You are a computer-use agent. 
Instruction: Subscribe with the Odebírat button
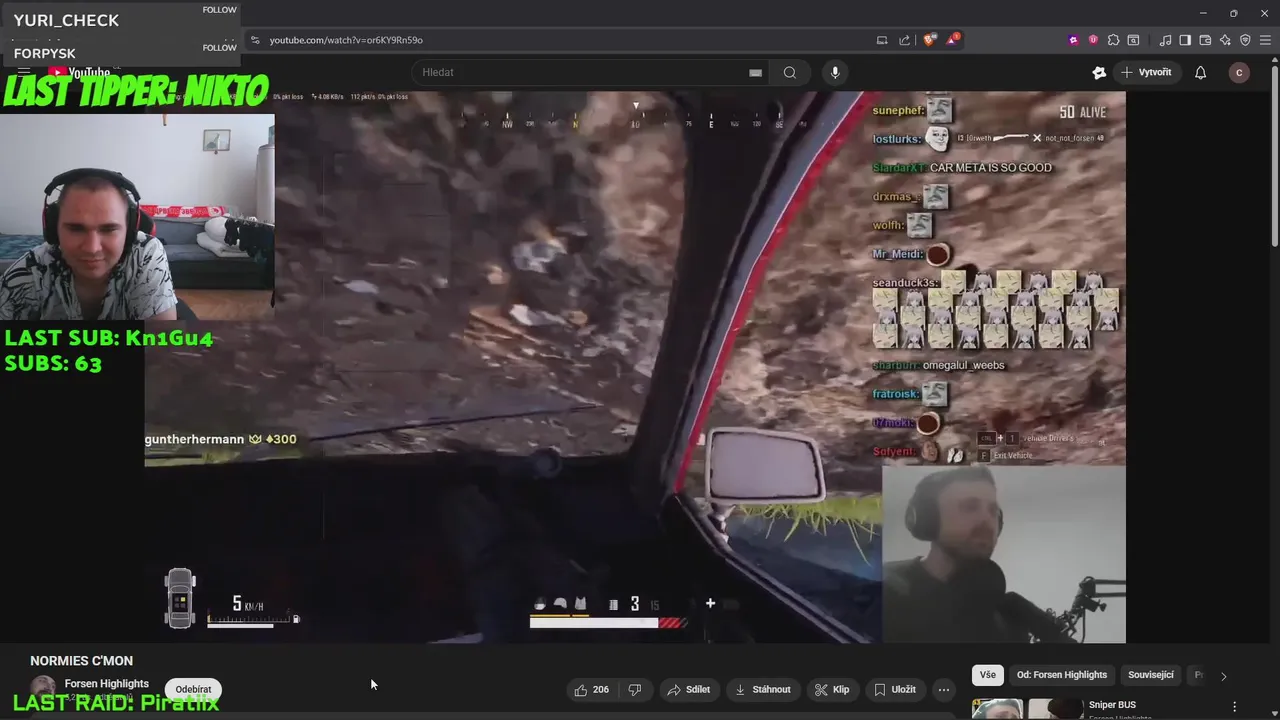(193, 689)
